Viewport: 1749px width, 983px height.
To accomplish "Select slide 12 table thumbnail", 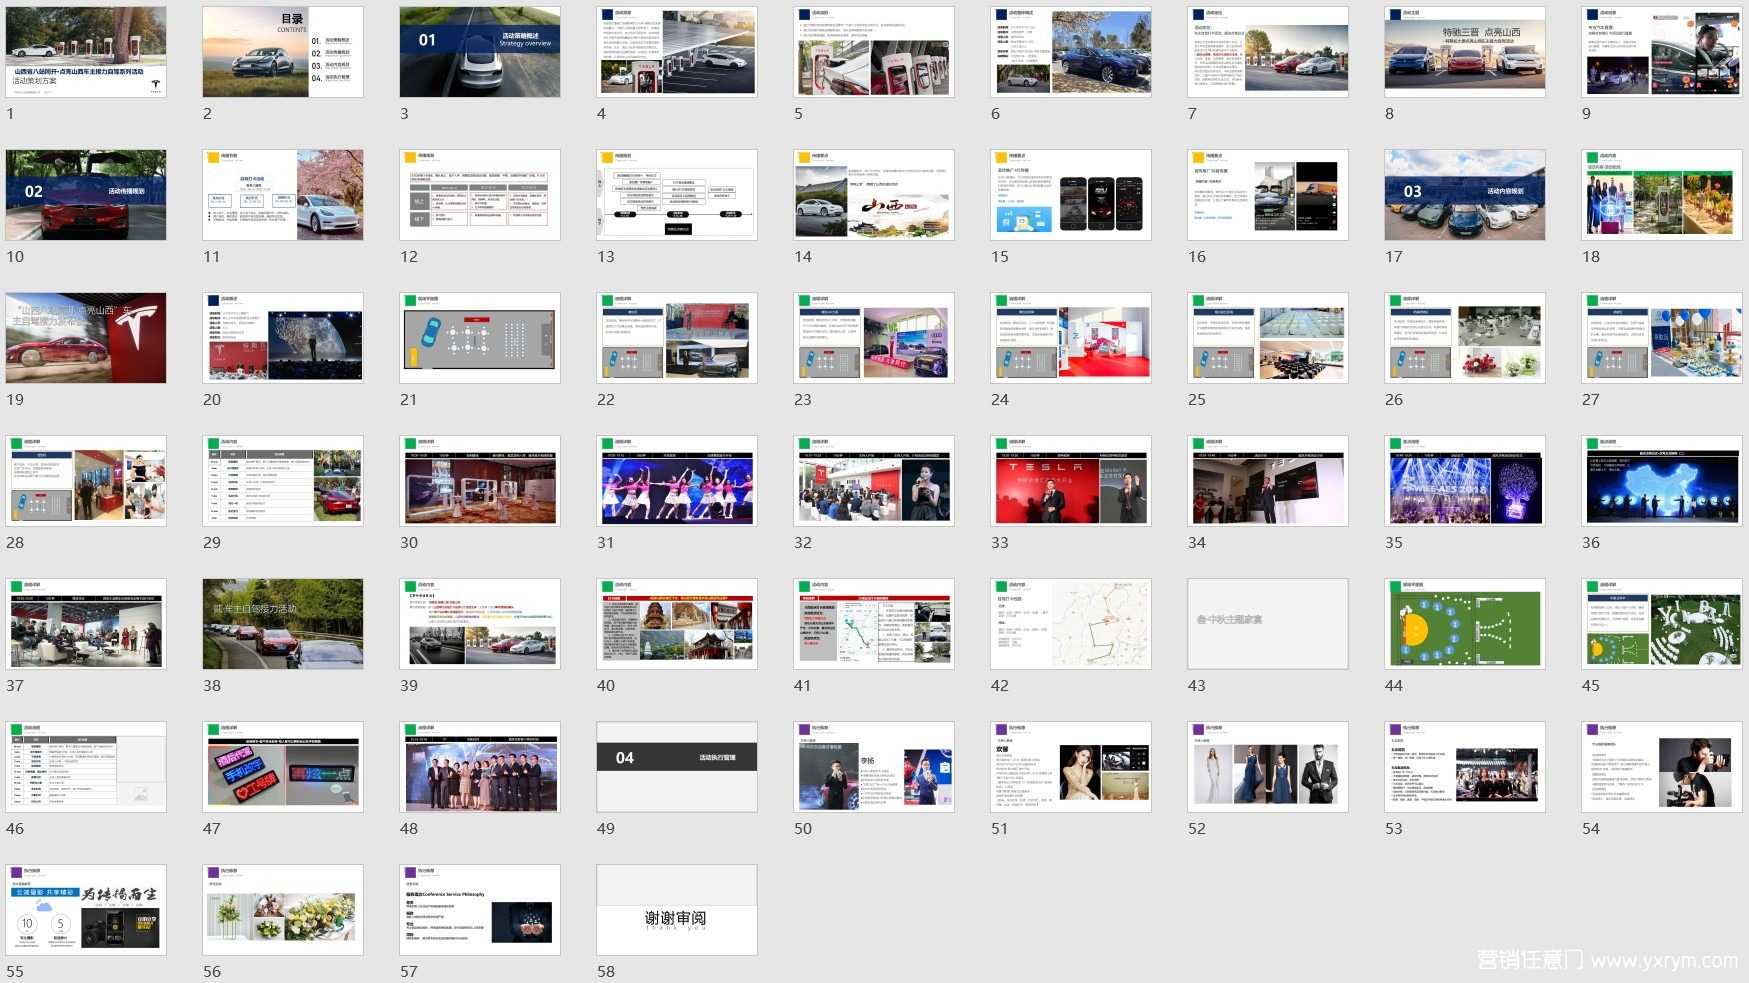I will [x=480, y=195].
